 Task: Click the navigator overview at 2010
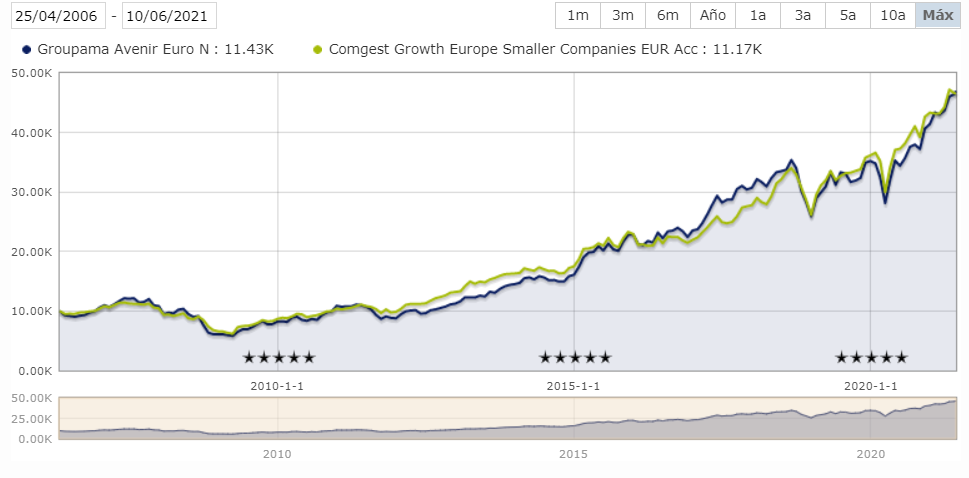pos(277,418)
